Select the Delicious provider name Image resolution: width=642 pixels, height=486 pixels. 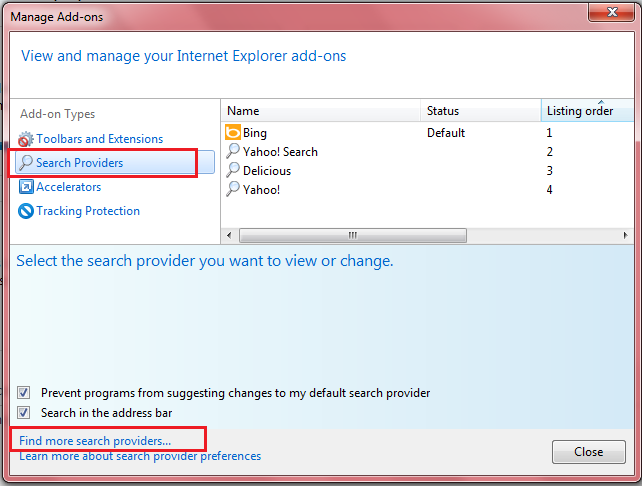click(x=267, y=171)
